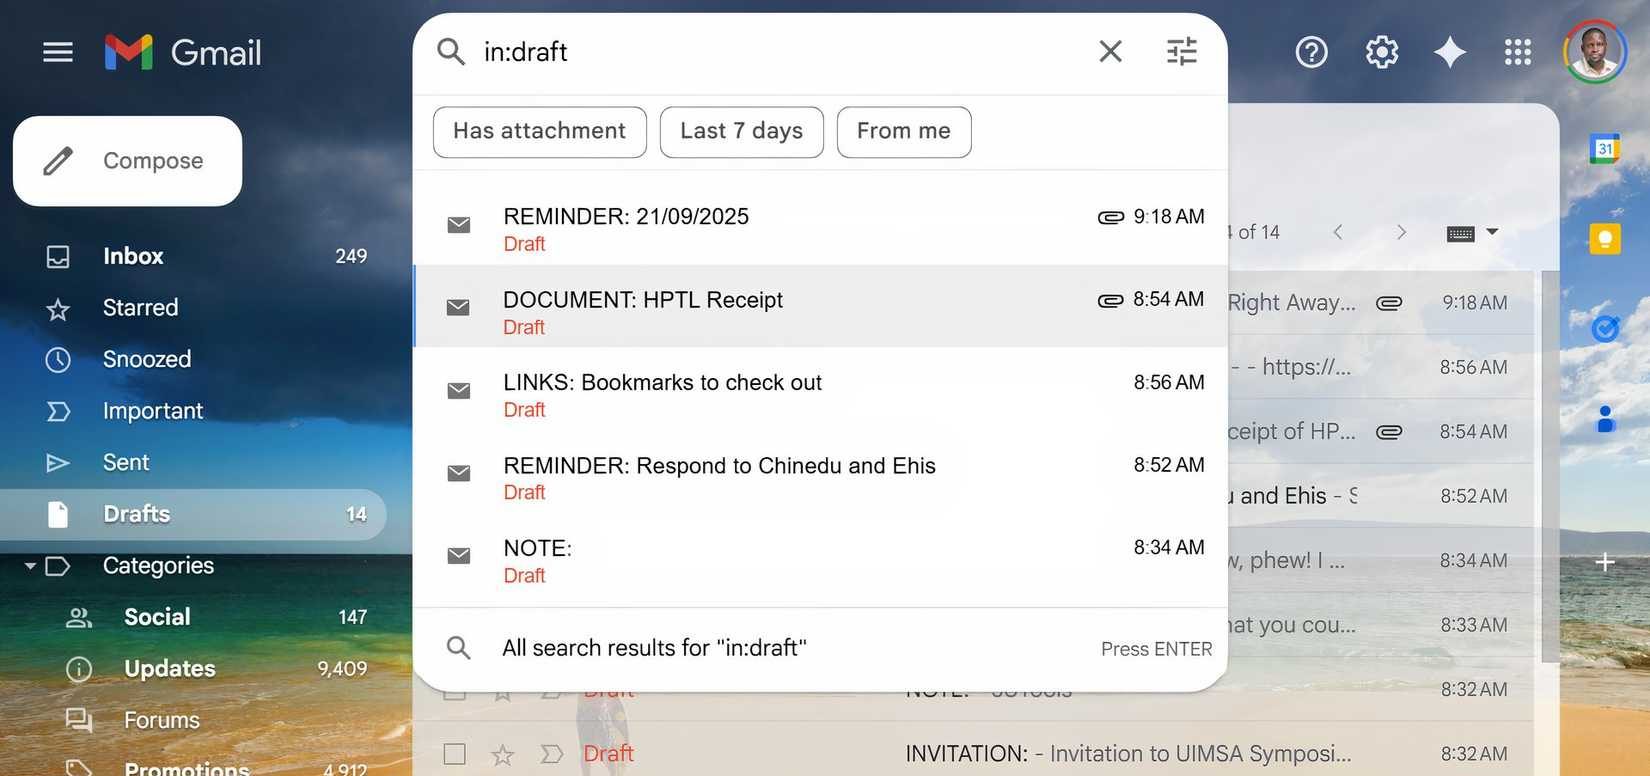Open Google Tasks side panel icon
Viewport: 1650px width, 776px height.
[x=1605, y=328]
